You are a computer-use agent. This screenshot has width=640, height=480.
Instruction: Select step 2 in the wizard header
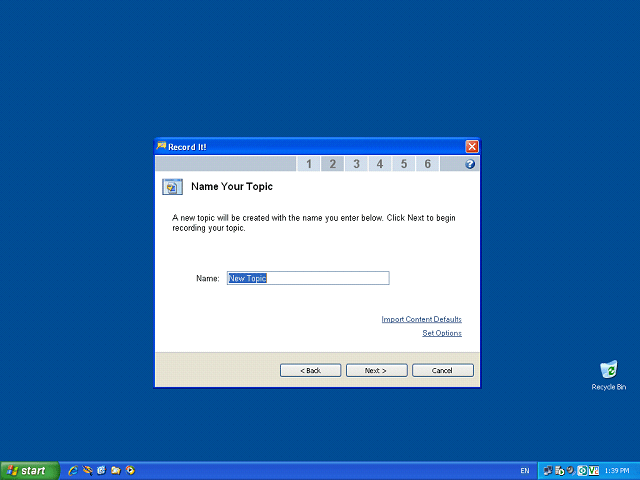pos(332,164)
